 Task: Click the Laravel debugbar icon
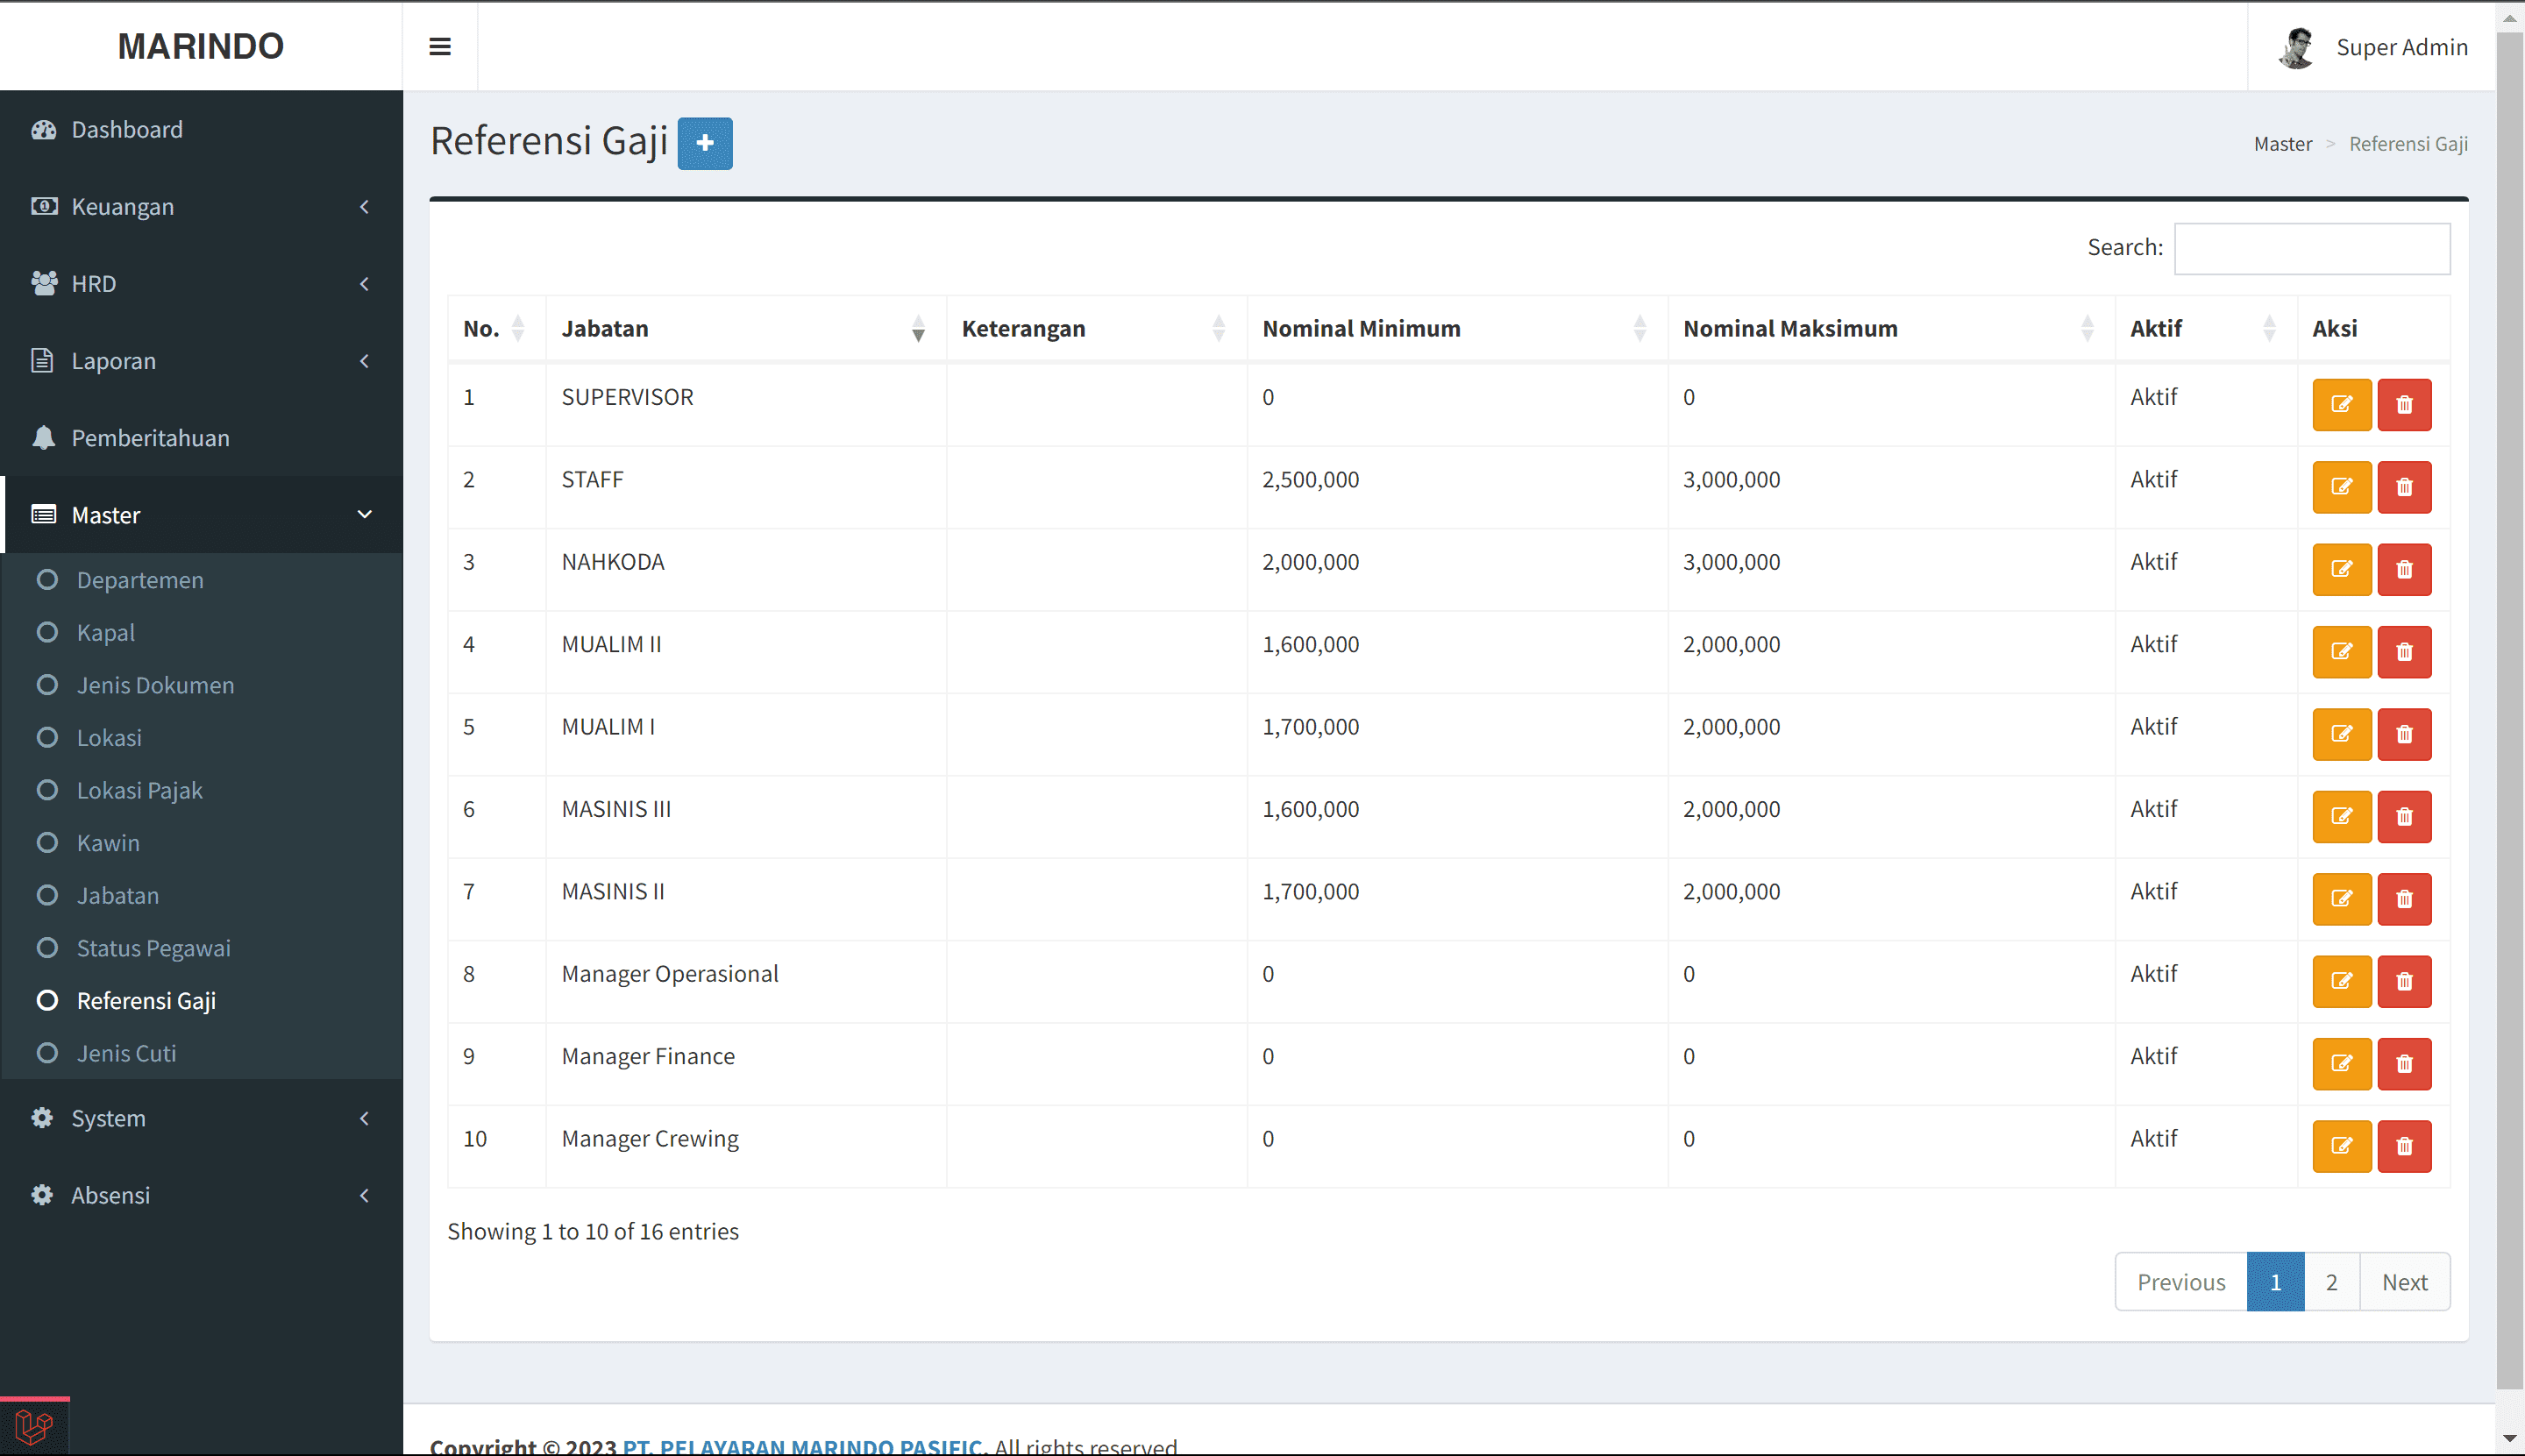click(x=34, y=1426)
